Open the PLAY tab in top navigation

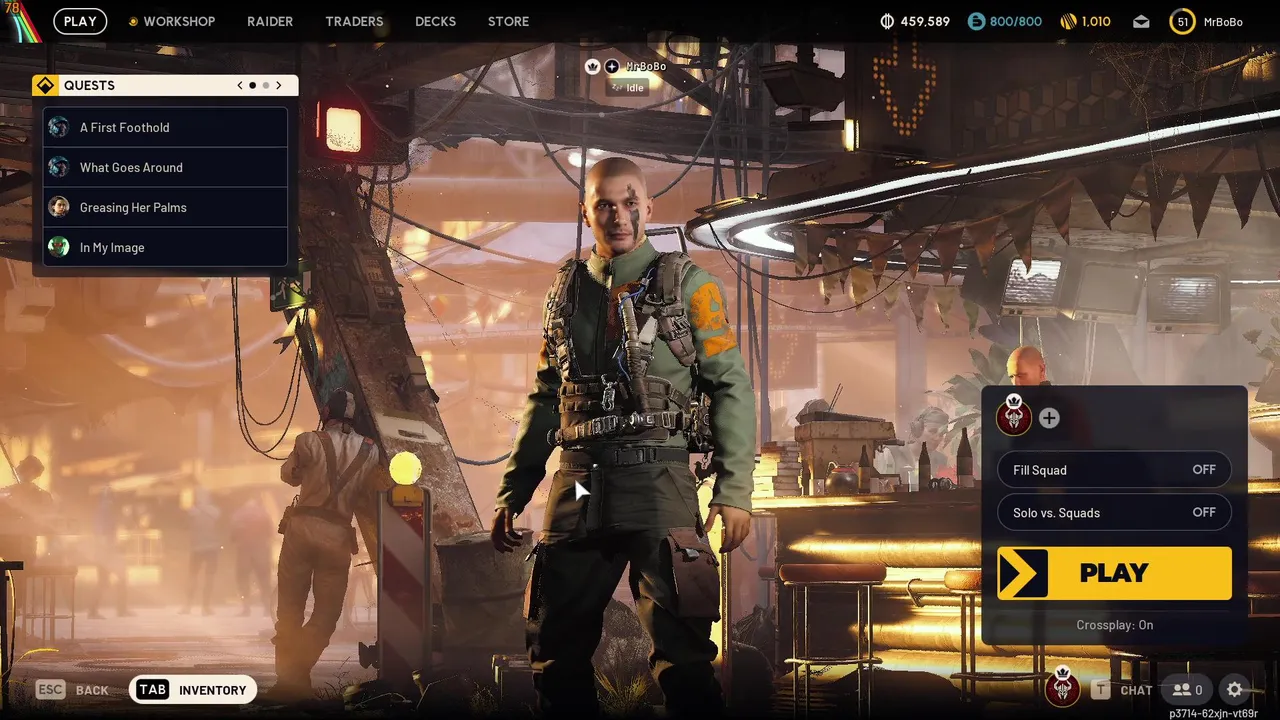(x=80, y=21)
